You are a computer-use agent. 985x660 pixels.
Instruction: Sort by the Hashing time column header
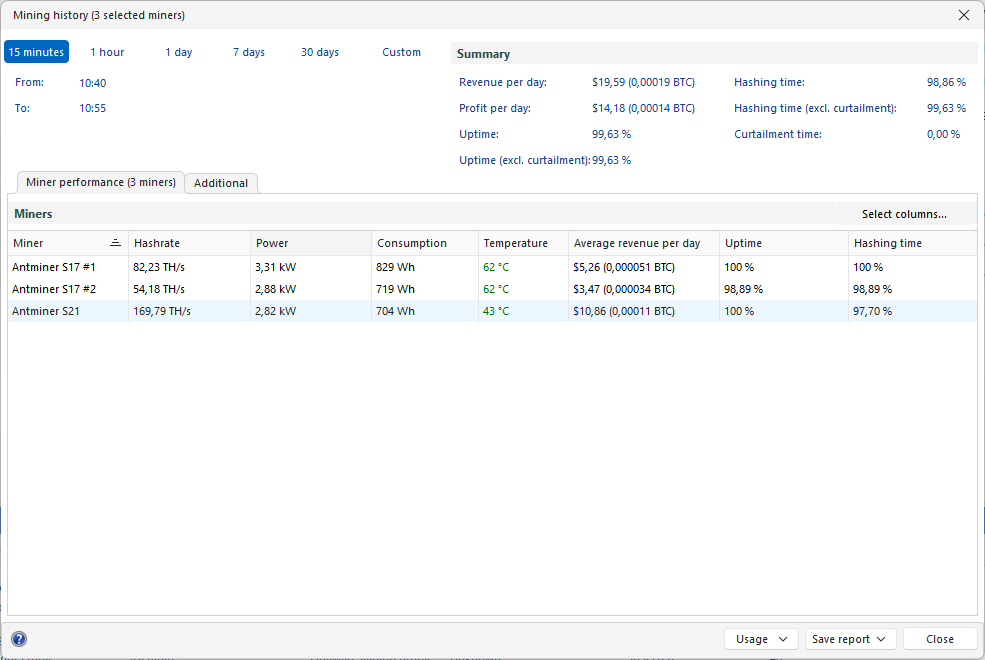point(912,243)
